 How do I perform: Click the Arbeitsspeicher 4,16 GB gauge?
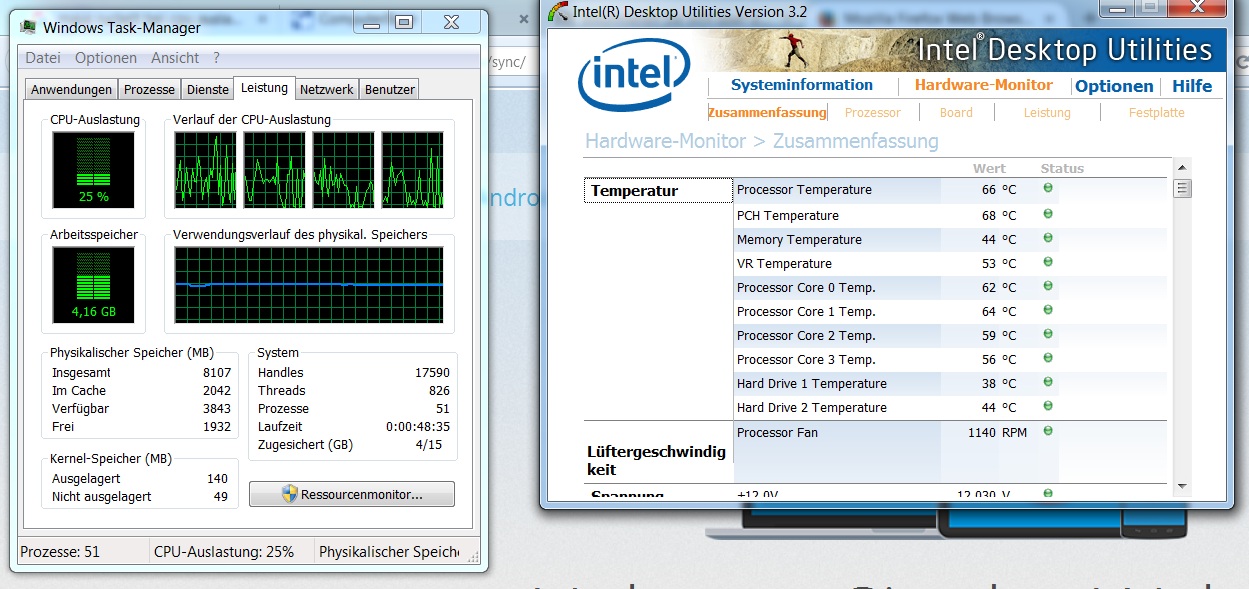tap(93, 286)
